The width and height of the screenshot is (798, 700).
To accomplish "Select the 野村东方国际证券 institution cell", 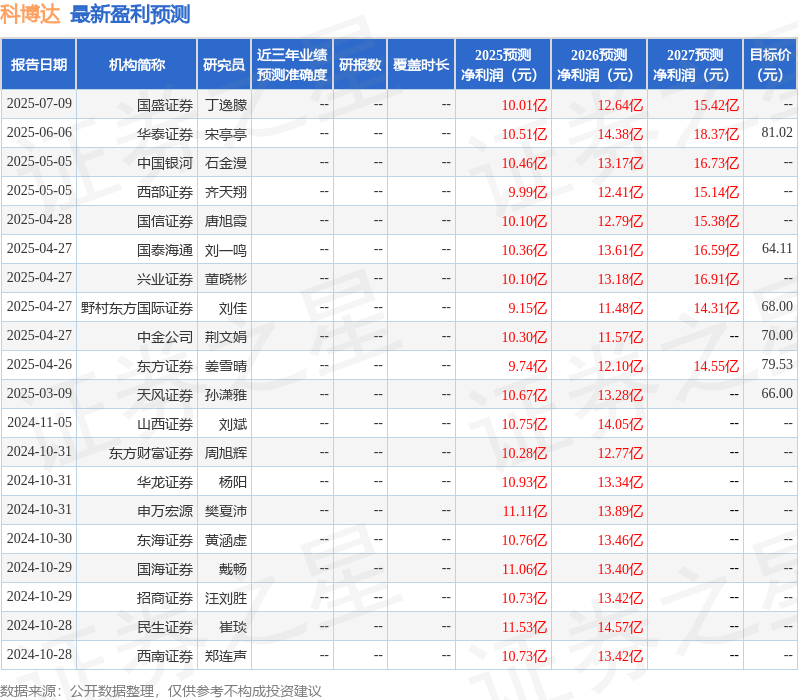I will pos(137,308).
